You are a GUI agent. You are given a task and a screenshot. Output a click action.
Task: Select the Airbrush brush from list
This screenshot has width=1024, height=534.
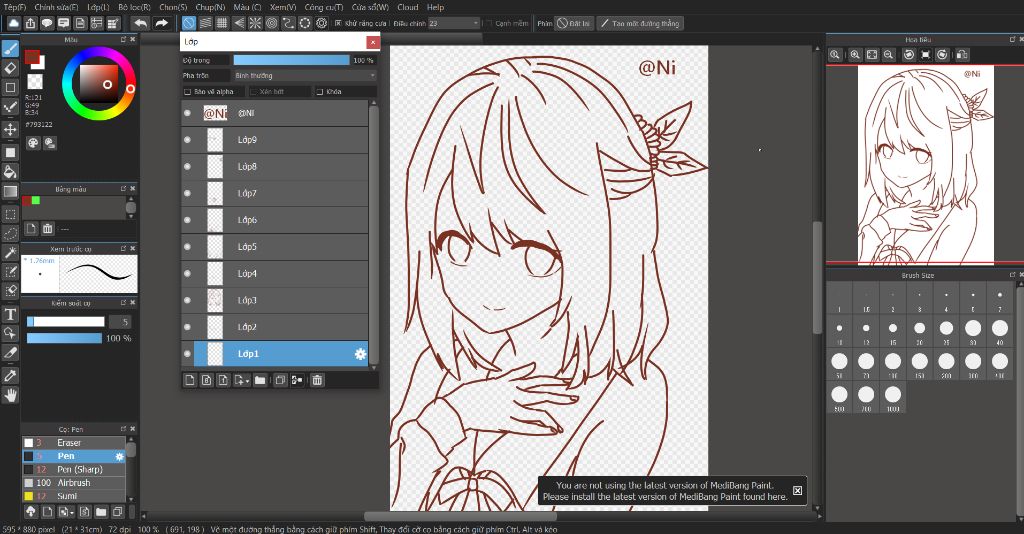[74, 483]
